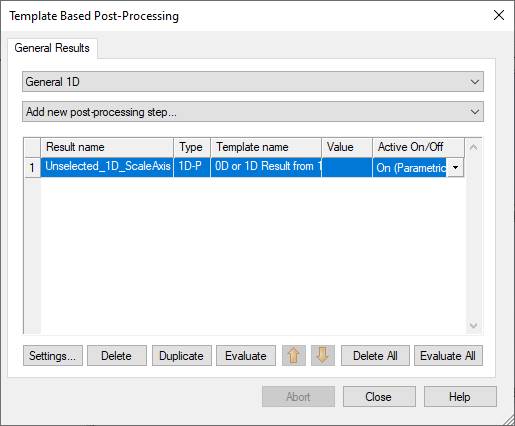Open the On (Parametric) active state dropdown

click(x=455, y=167)
